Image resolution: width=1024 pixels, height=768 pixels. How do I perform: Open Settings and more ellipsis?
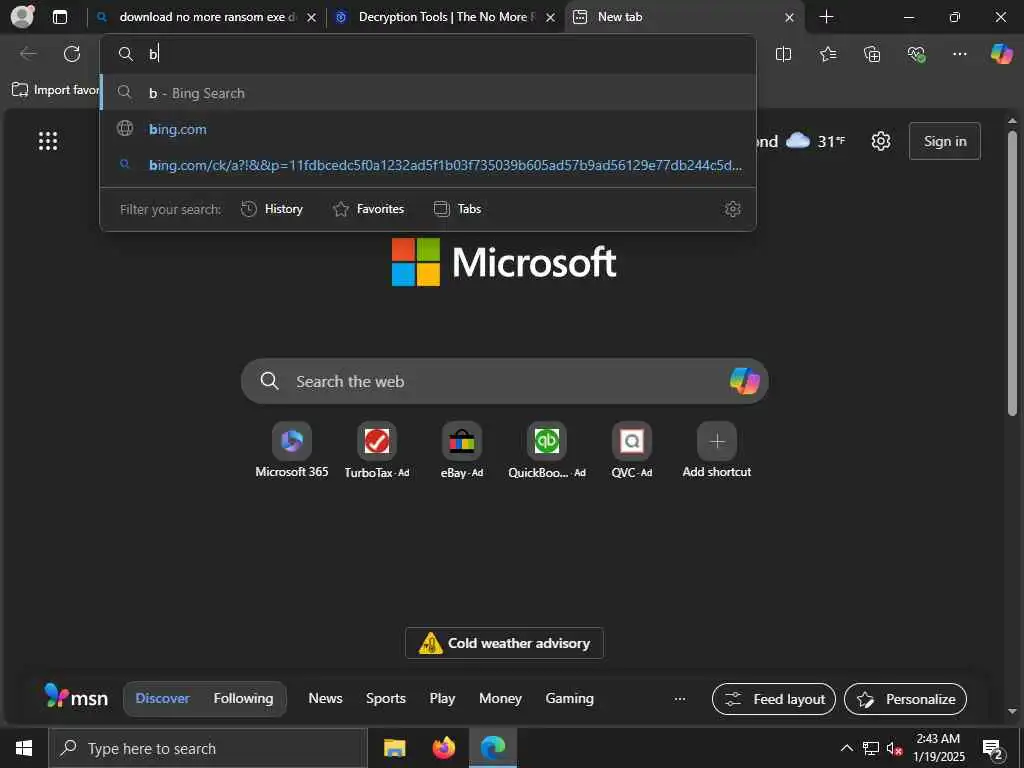959,54
